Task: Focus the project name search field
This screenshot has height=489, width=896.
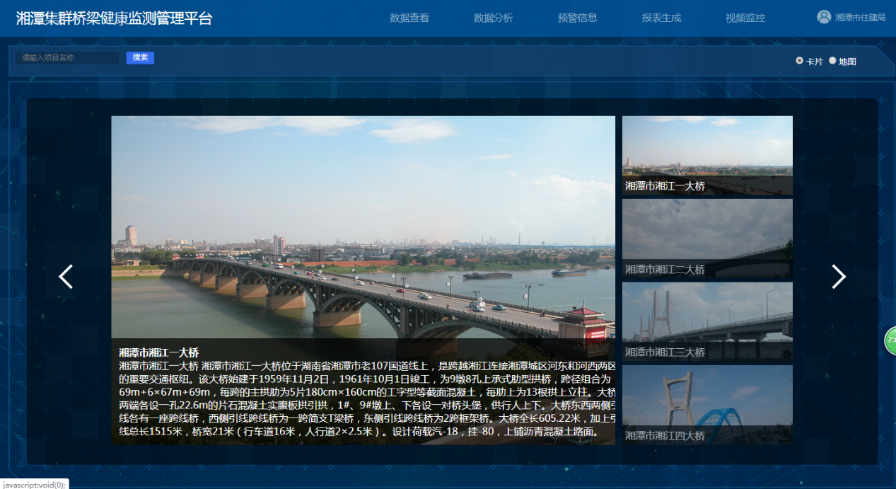Action: (x=70, y=58)
